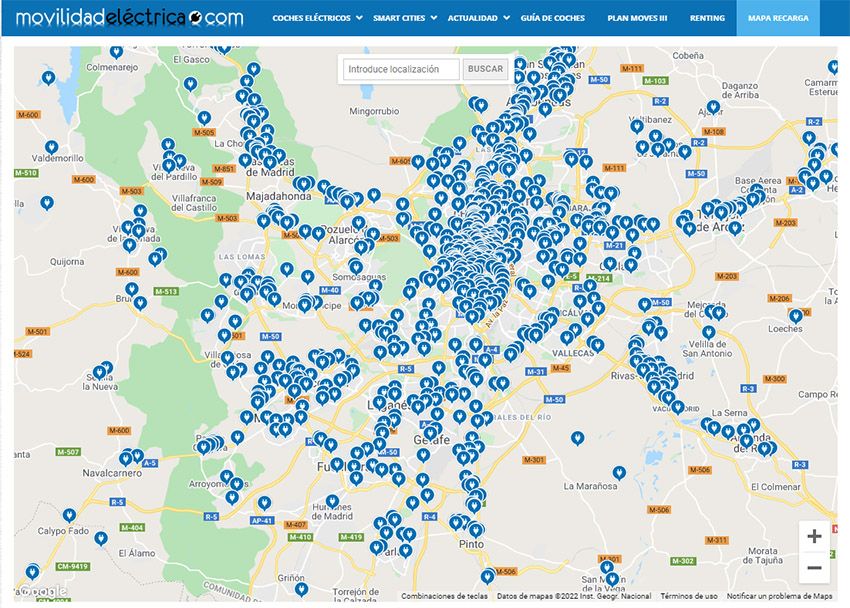
Task: Select charging pin beside Camarma de Esteruelas label
Action: [x=833, y=67]
